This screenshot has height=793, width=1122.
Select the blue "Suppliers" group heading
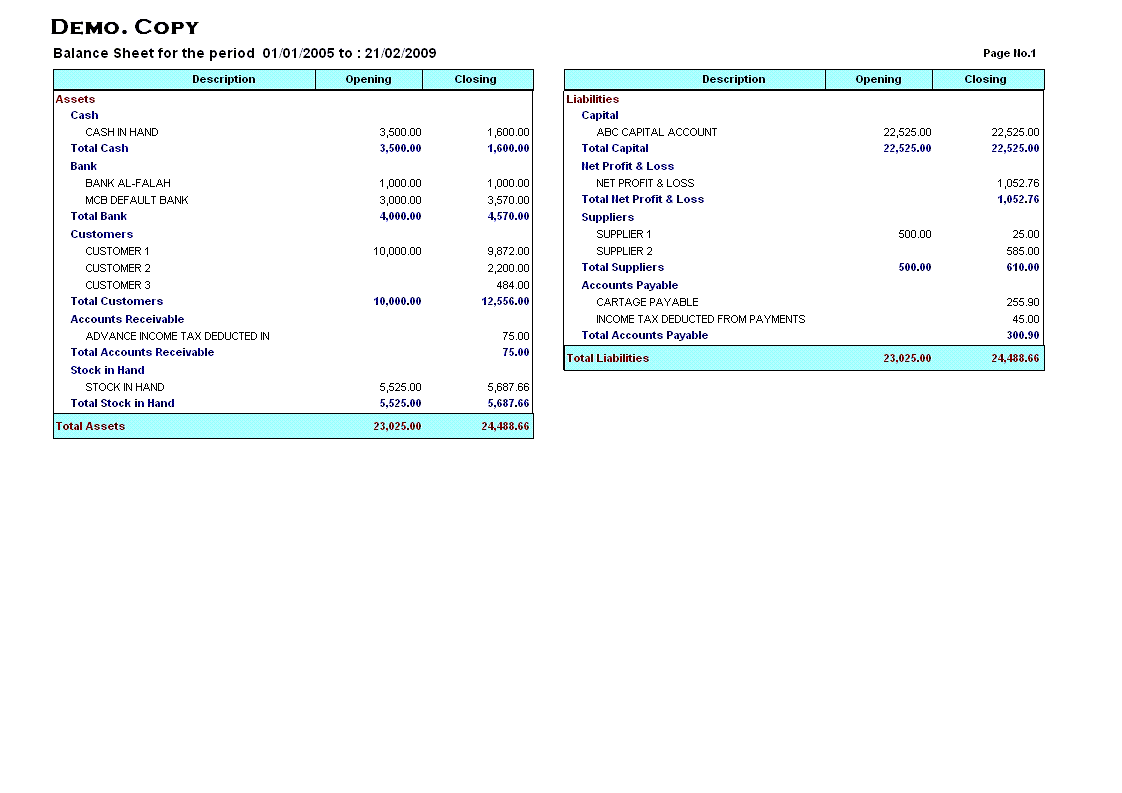pyautogui.click(x=608, y=217)
